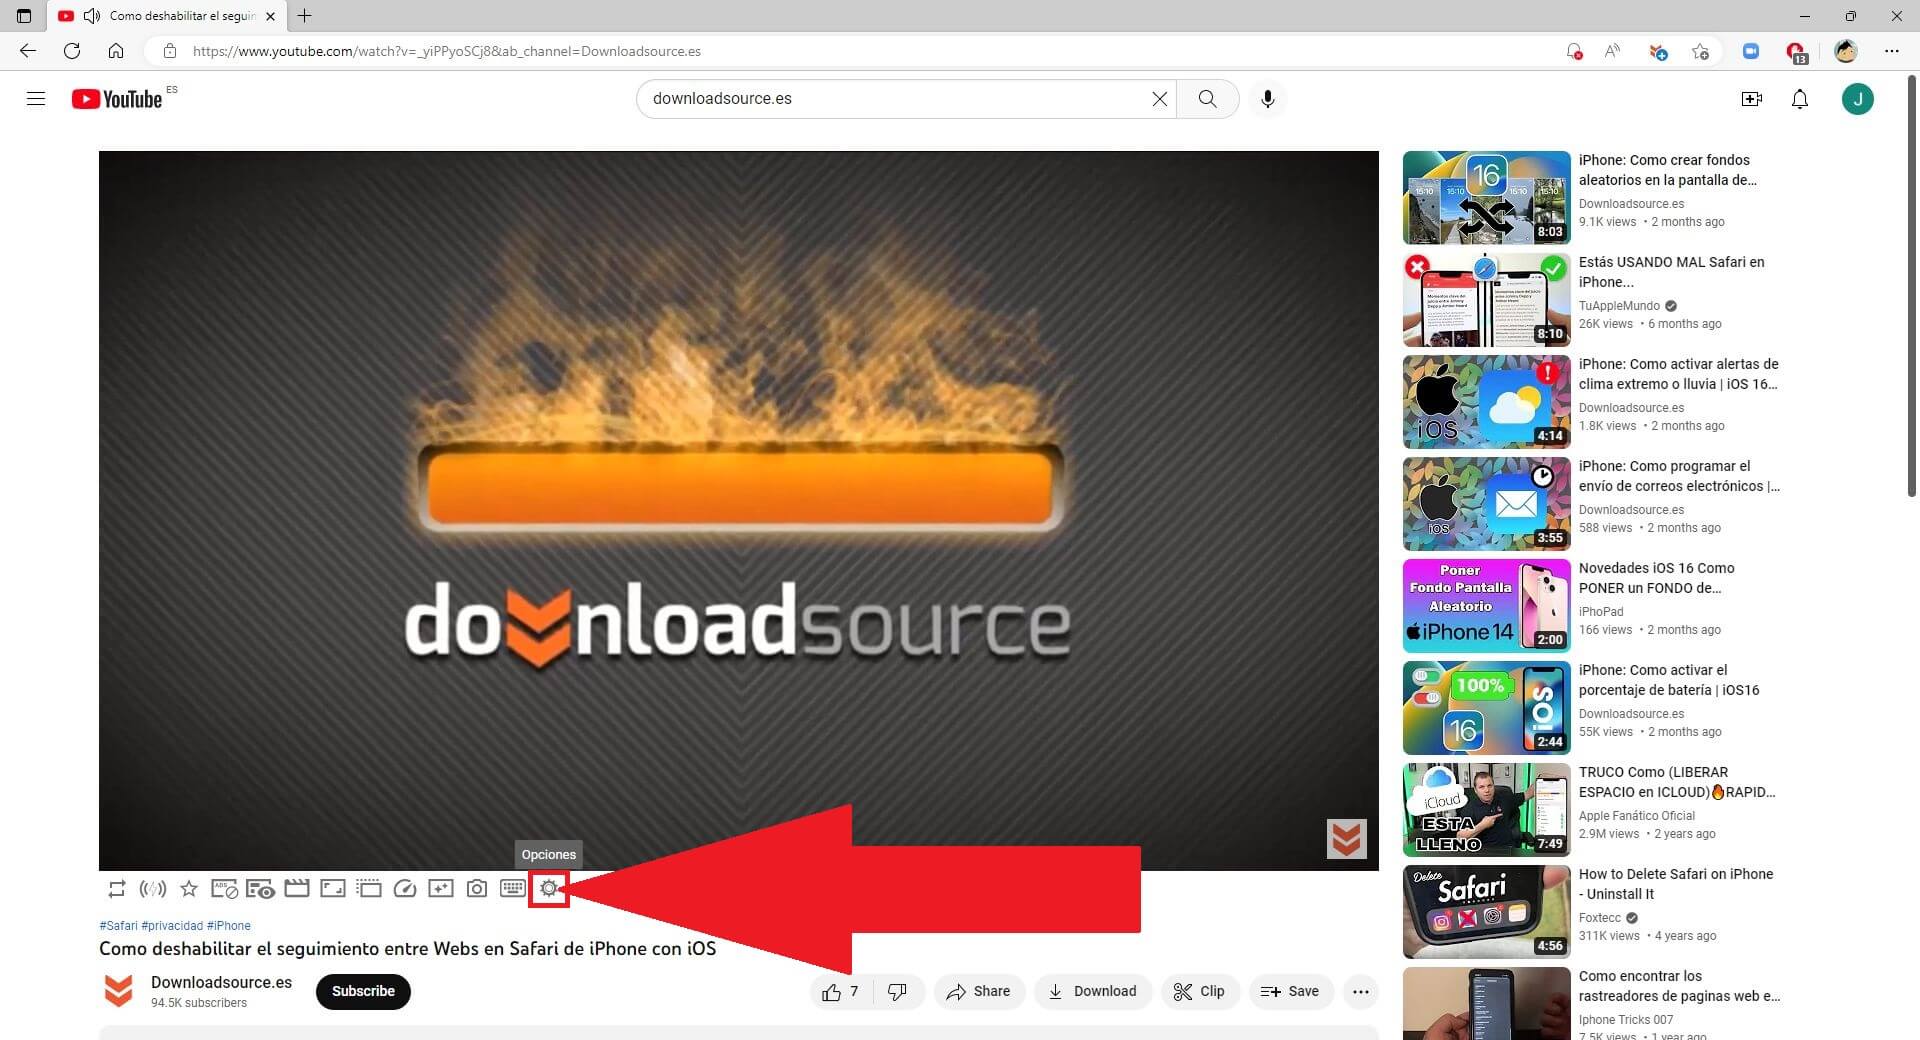This screenshot has height=1040, width=1920.
Task: Open the 'Como crear fondos aleatorios' thumbnail
Action: pos(1486,198)
